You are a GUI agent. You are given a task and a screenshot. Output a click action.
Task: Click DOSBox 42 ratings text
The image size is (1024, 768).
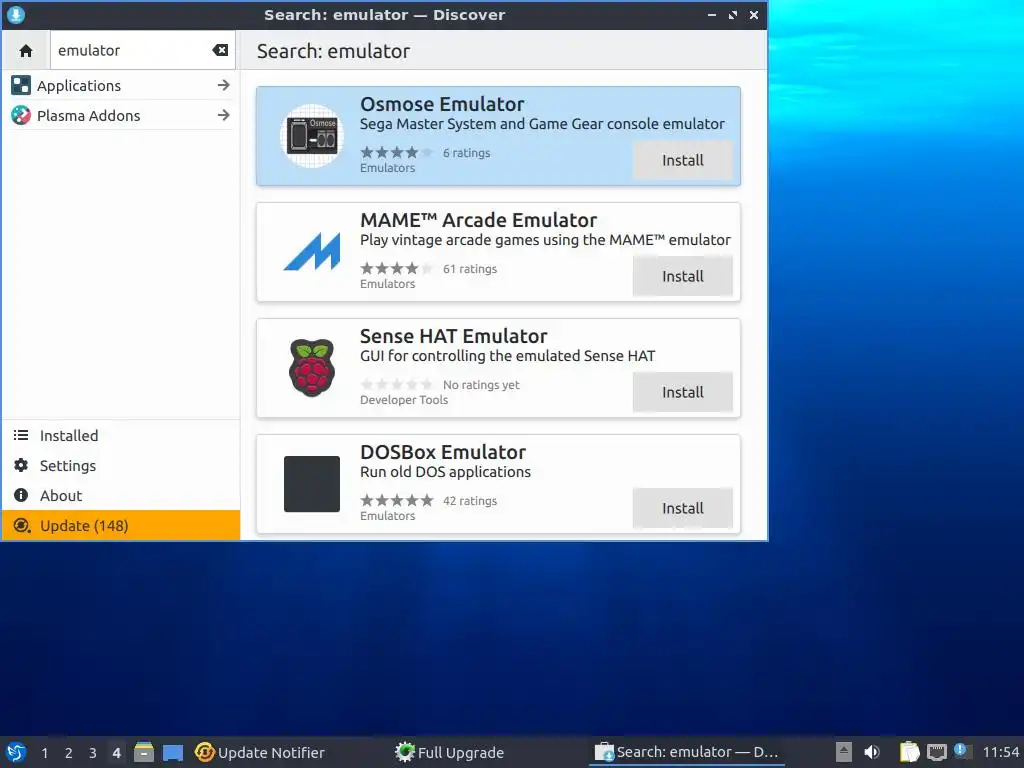tap(470, 501)
